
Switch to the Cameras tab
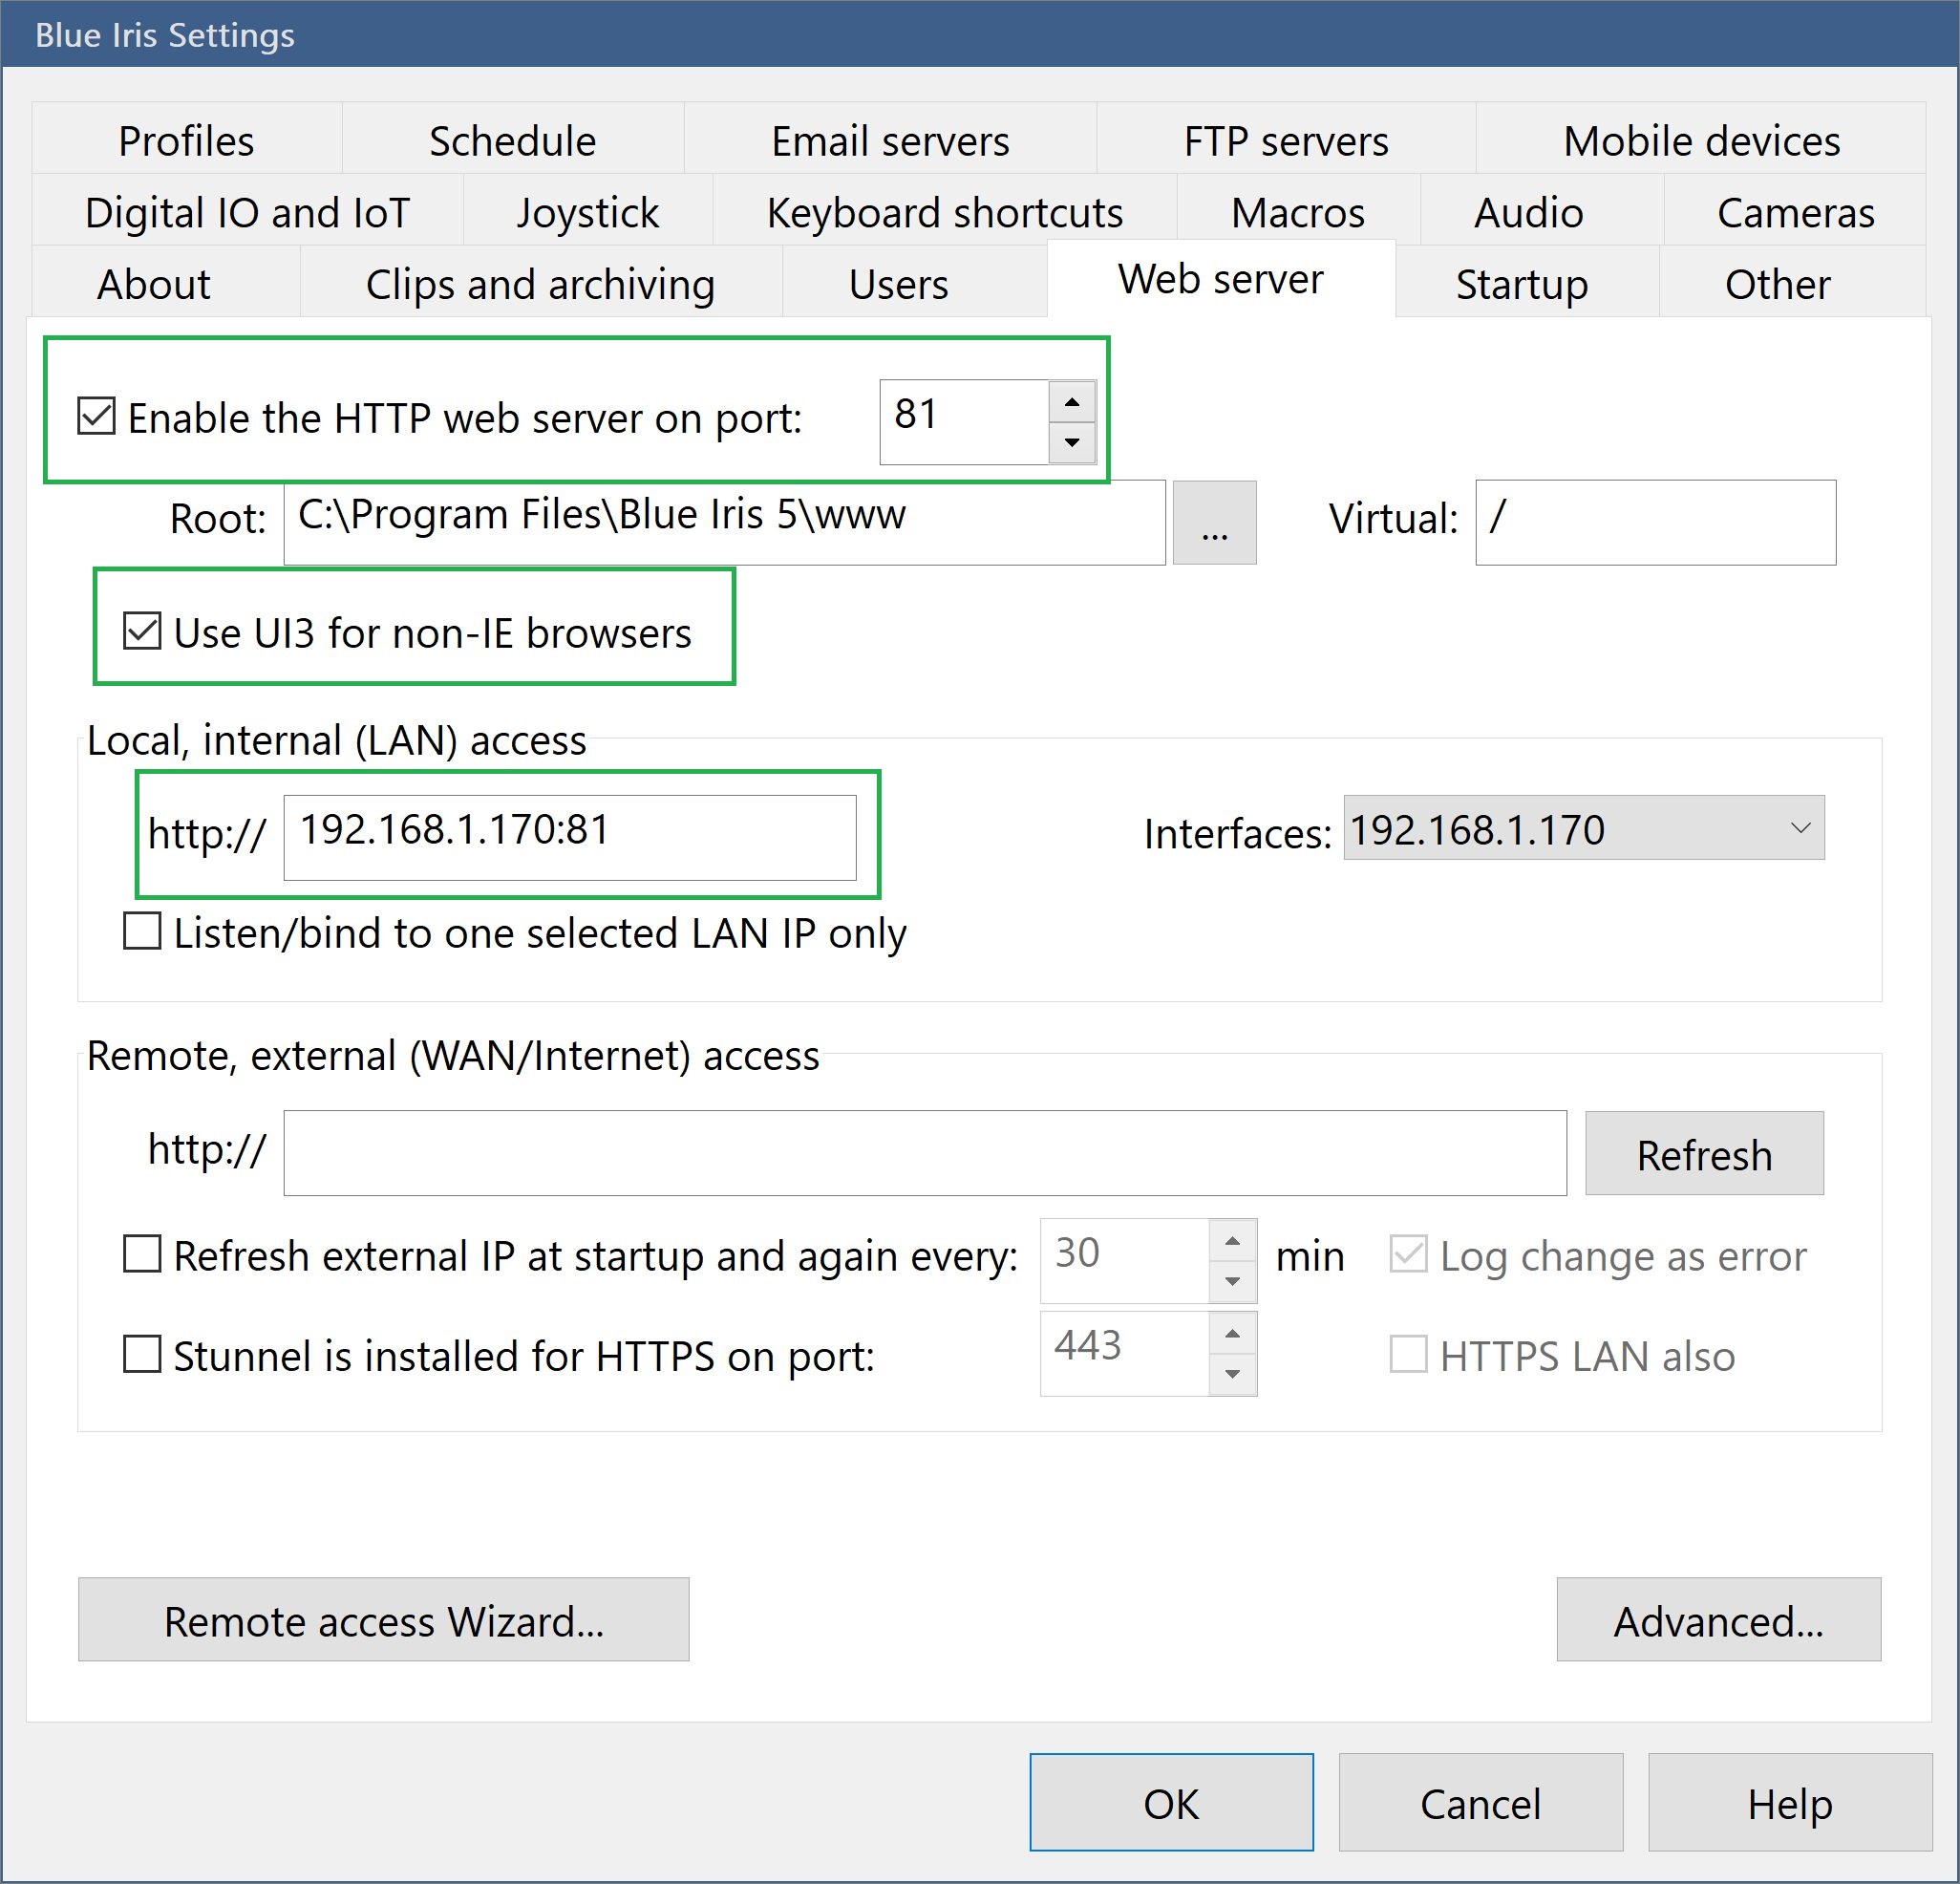(x=1795, y=212)
